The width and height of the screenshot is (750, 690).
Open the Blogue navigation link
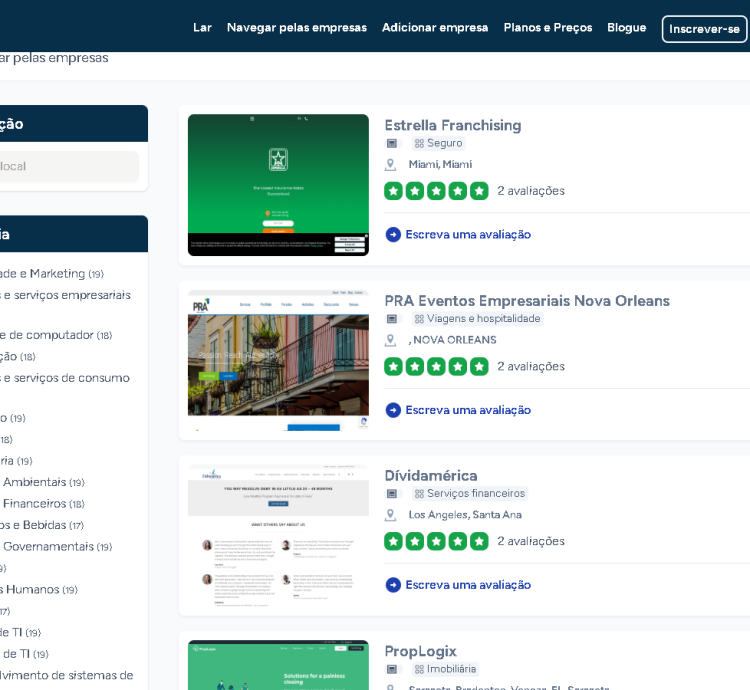click(x=626, y=28)
